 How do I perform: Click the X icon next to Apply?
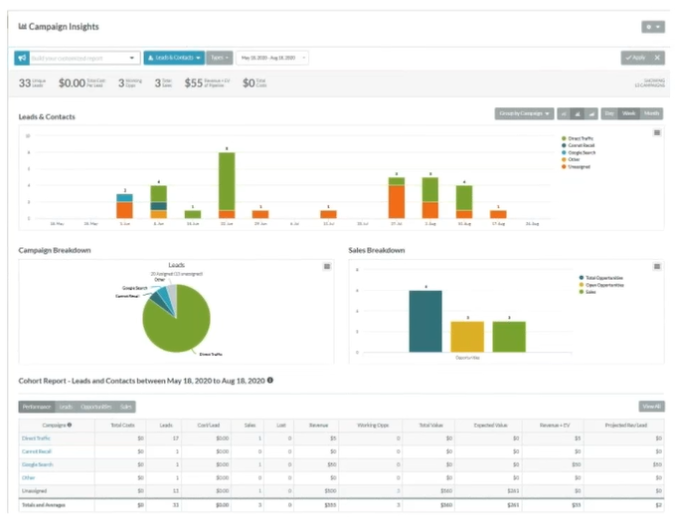[x=657, y=58]
